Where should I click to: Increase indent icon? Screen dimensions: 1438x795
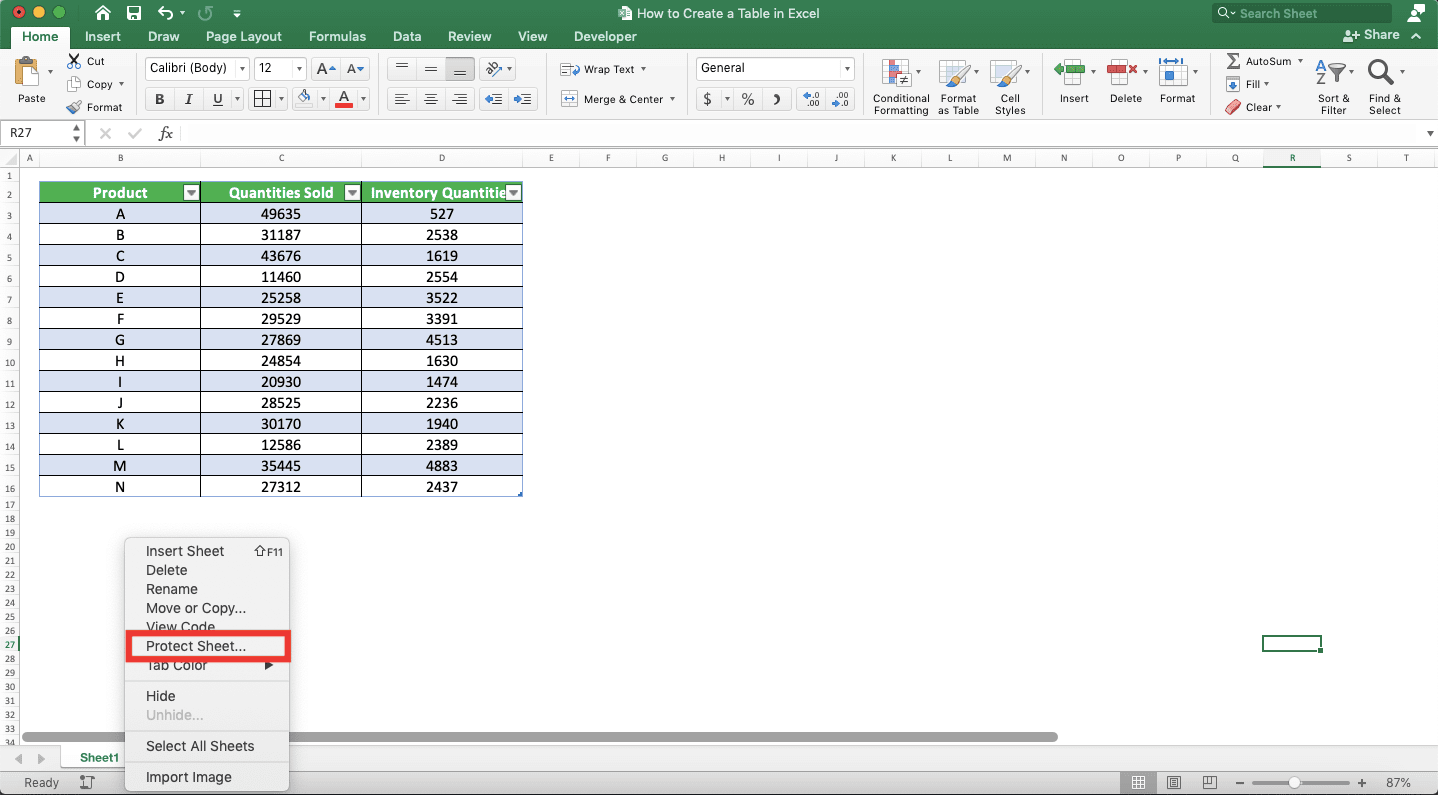pos(523,99)
